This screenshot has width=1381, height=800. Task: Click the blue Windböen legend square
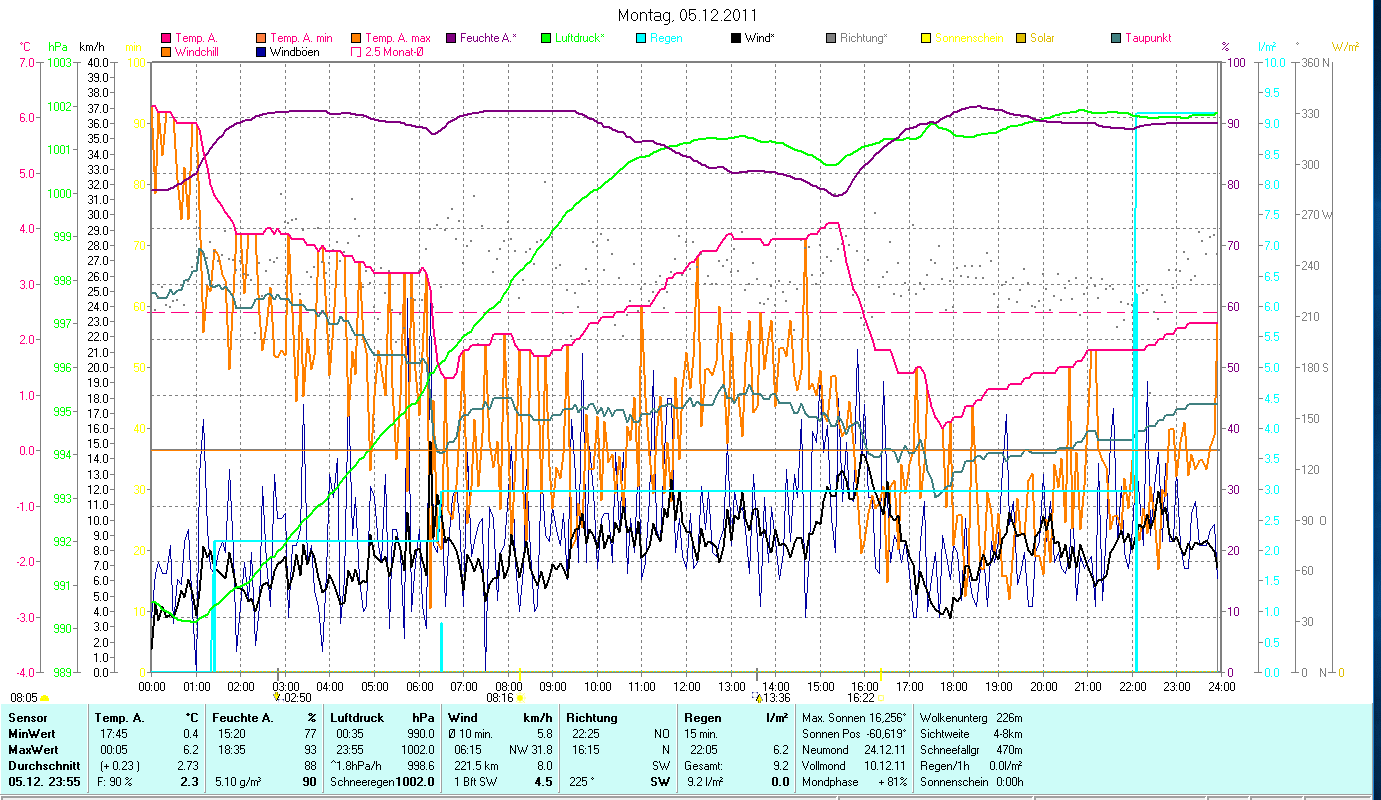[x=261, y=52]
